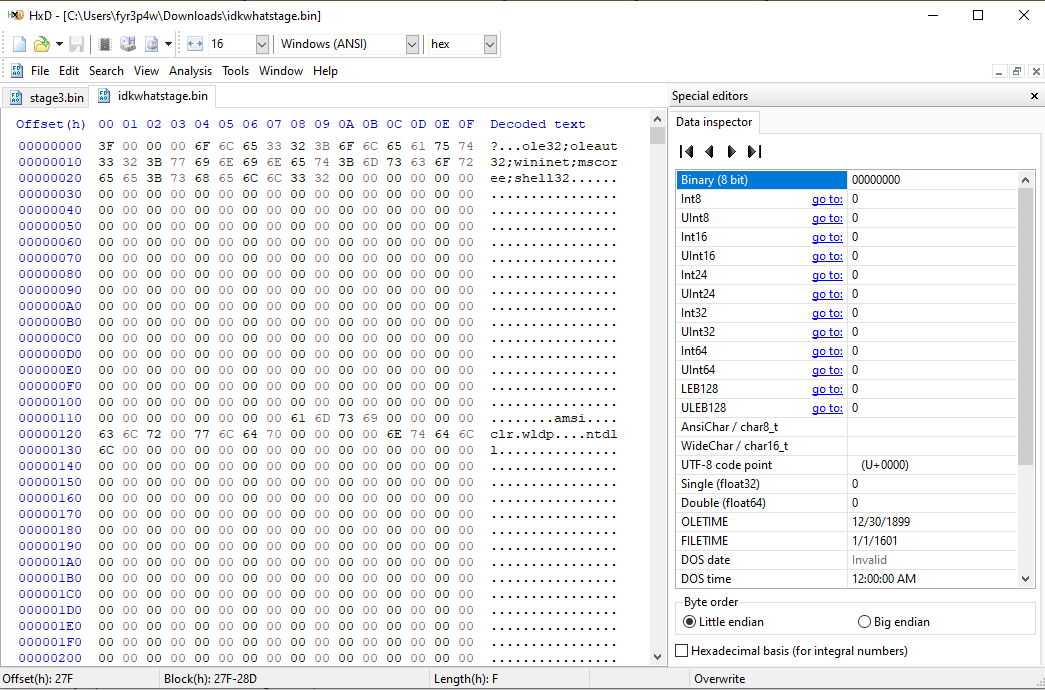Click the hex view vertical scrollbar down arrow
The image size is (1045, 690).
click(x=657, y=657)
